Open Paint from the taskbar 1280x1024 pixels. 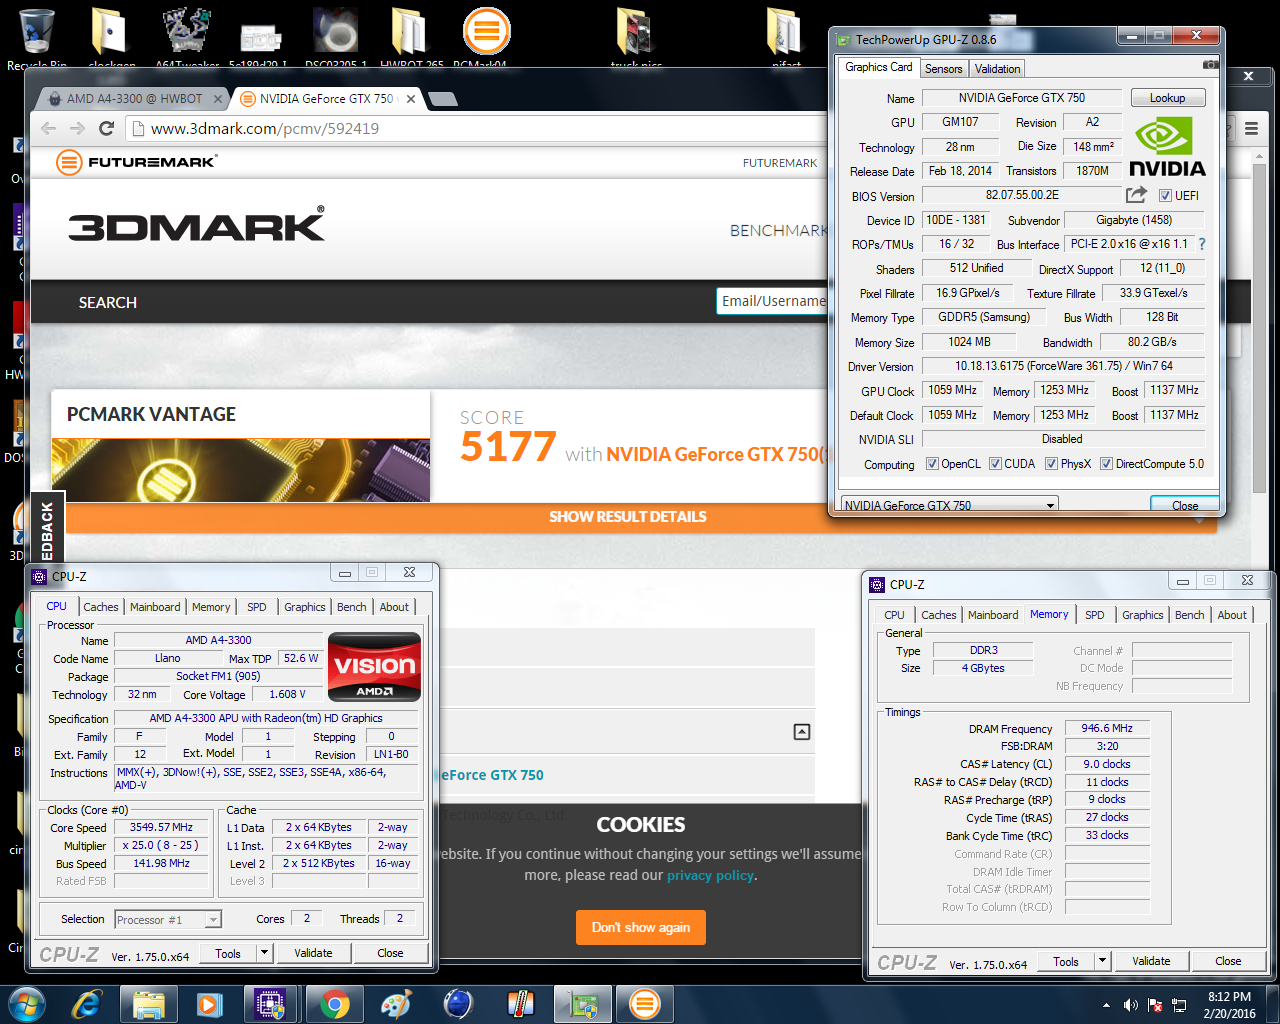(396, 1004)
